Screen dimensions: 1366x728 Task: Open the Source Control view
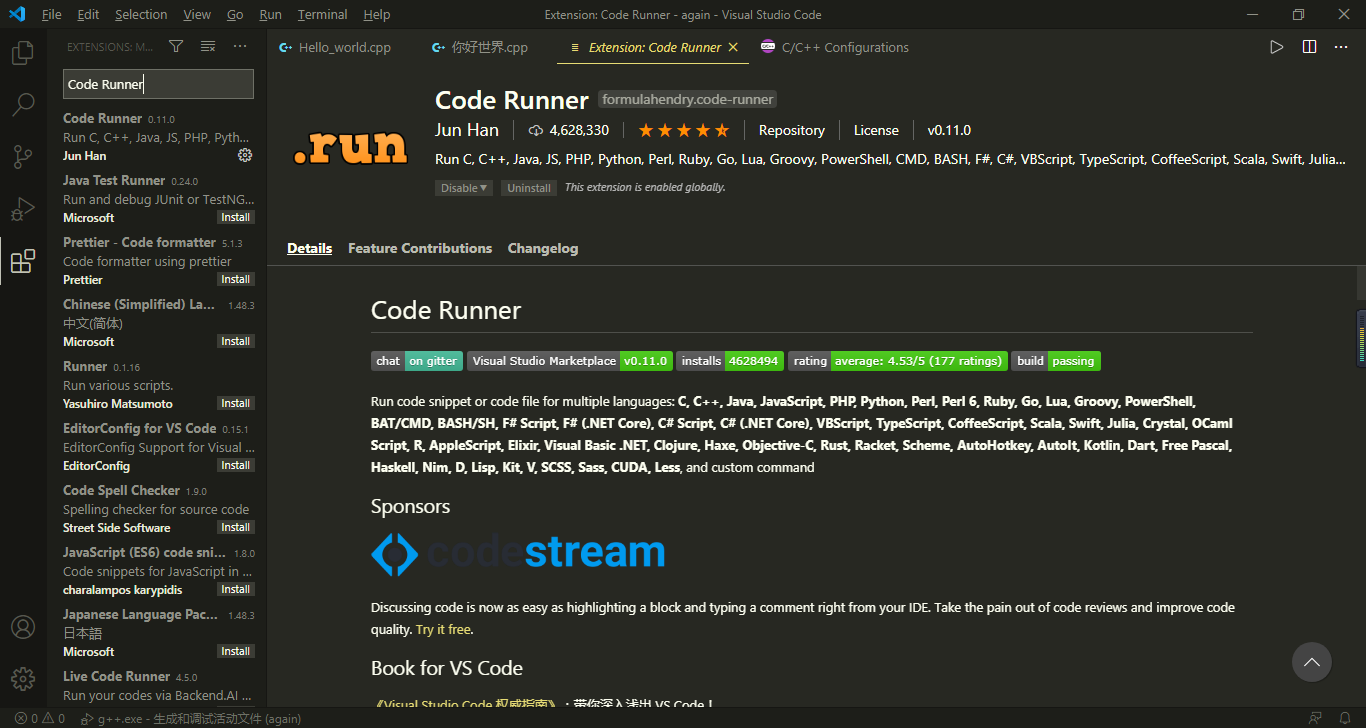click(23, 157)
